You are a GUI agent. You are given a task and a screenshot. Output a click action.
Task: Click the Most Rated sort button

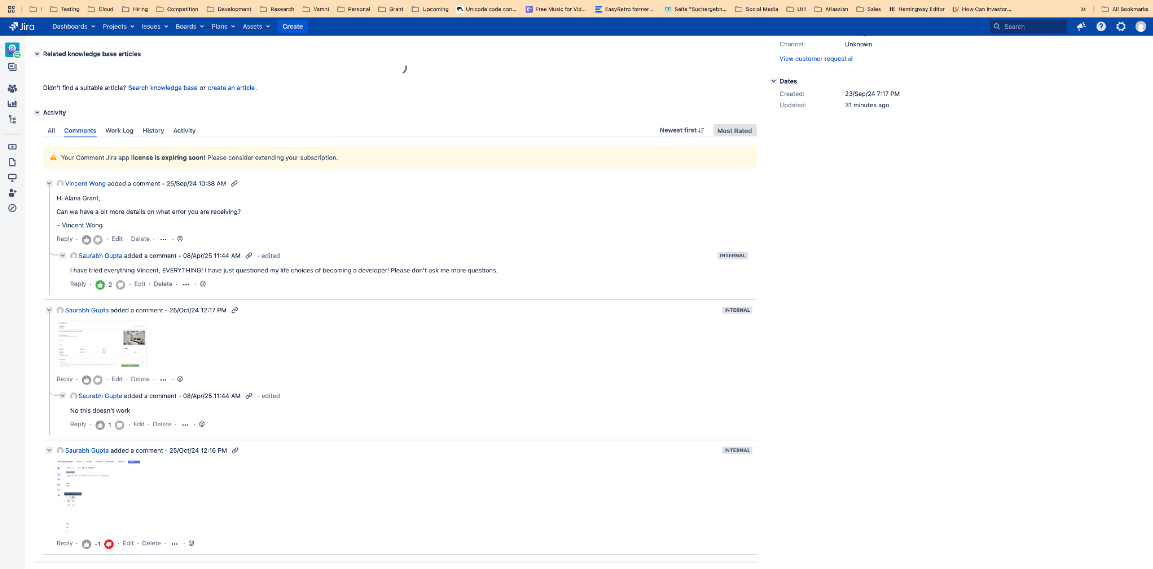(735, 131)
